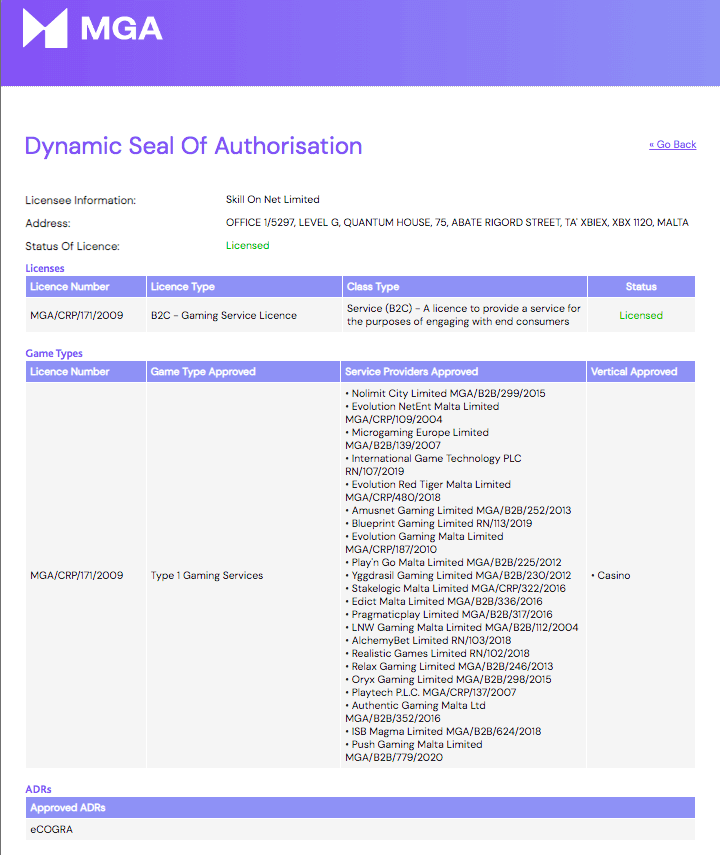Screen dimensions: 720x855
Task: Click the Class Type column header
Action: click(373, 287)
